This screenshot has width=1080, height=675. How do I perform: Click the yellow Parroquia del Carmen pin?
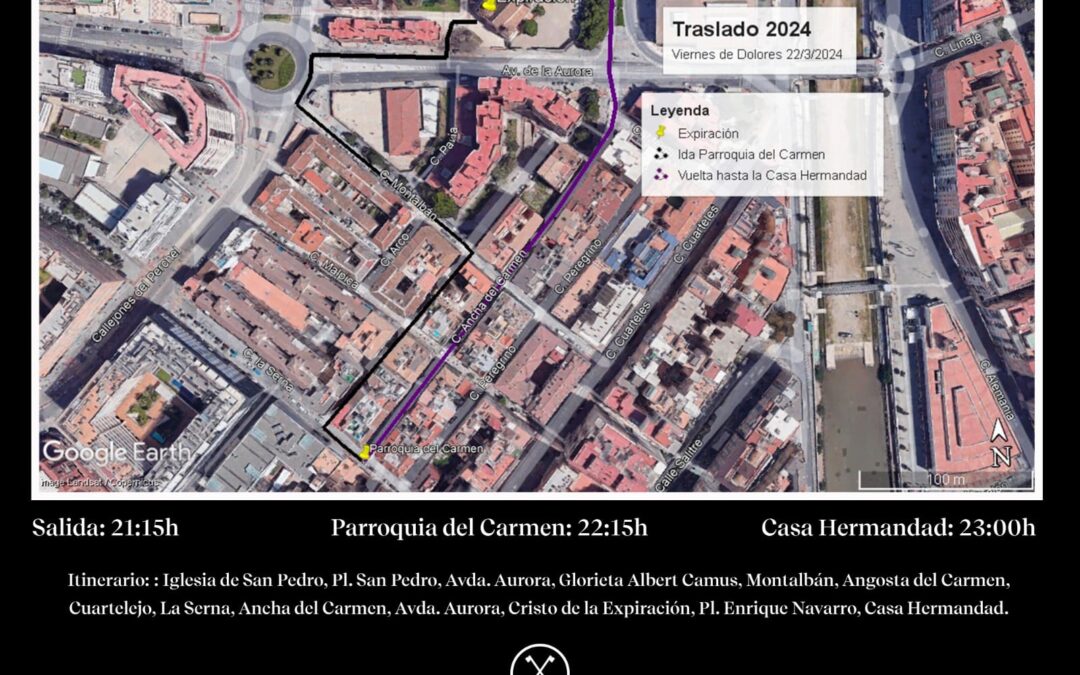pyautogui.click(x=364, y=453)
